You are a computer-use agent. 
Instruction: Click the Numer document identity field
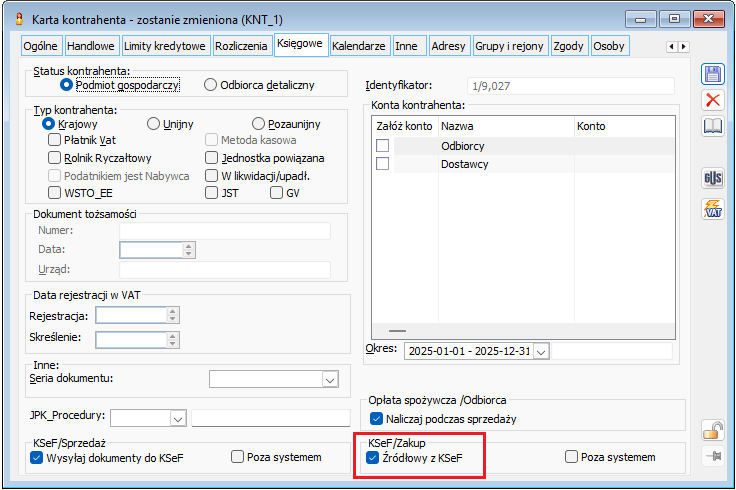pyautogui.click(x=223, y=230)
